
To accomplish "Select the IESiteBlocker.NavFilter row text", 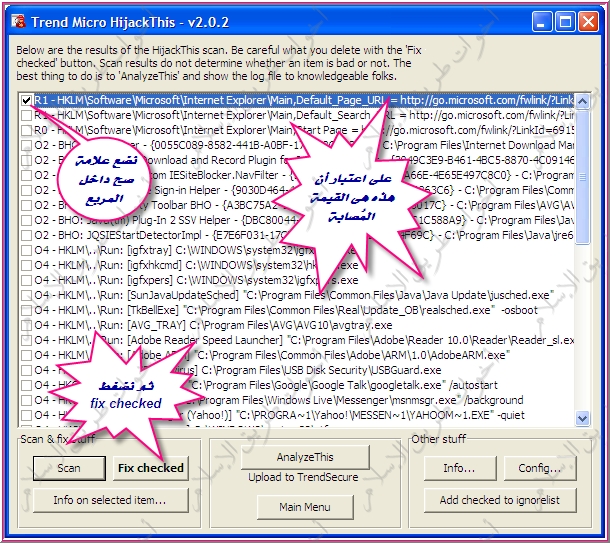I will pos(304,175).
